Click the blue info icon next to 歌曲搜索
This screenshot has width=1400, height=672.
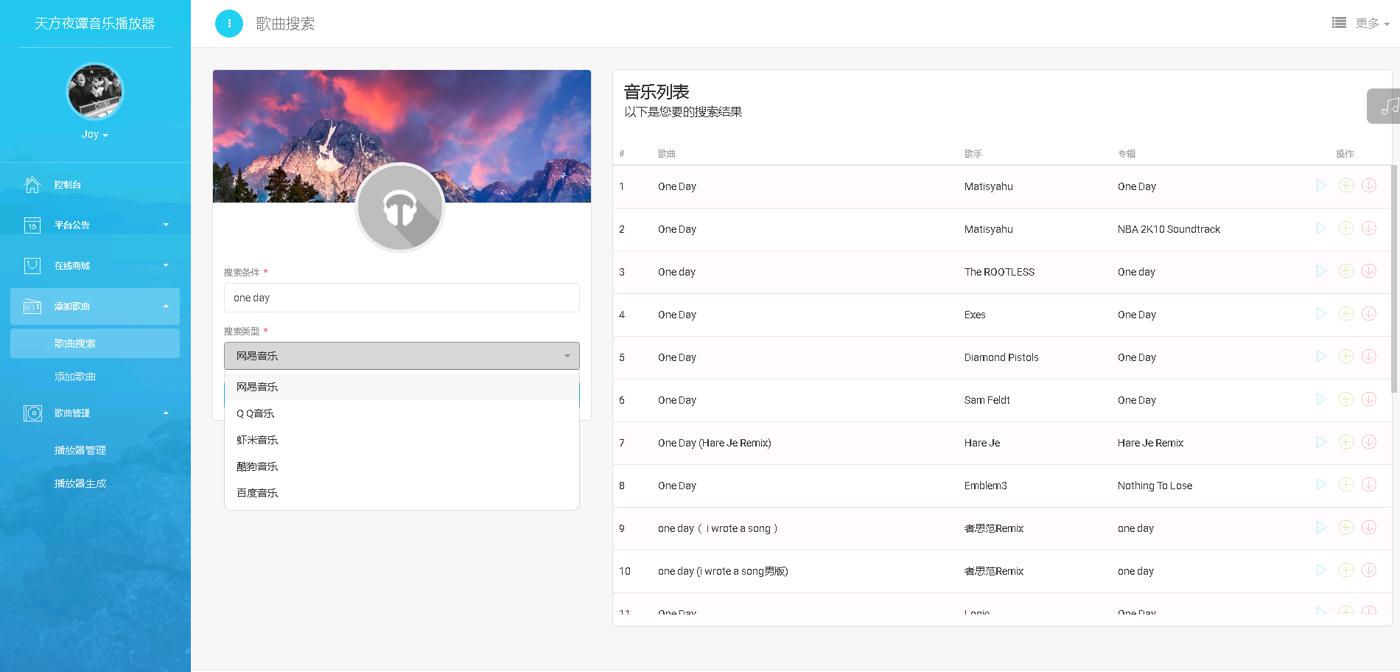click(229, 23)
